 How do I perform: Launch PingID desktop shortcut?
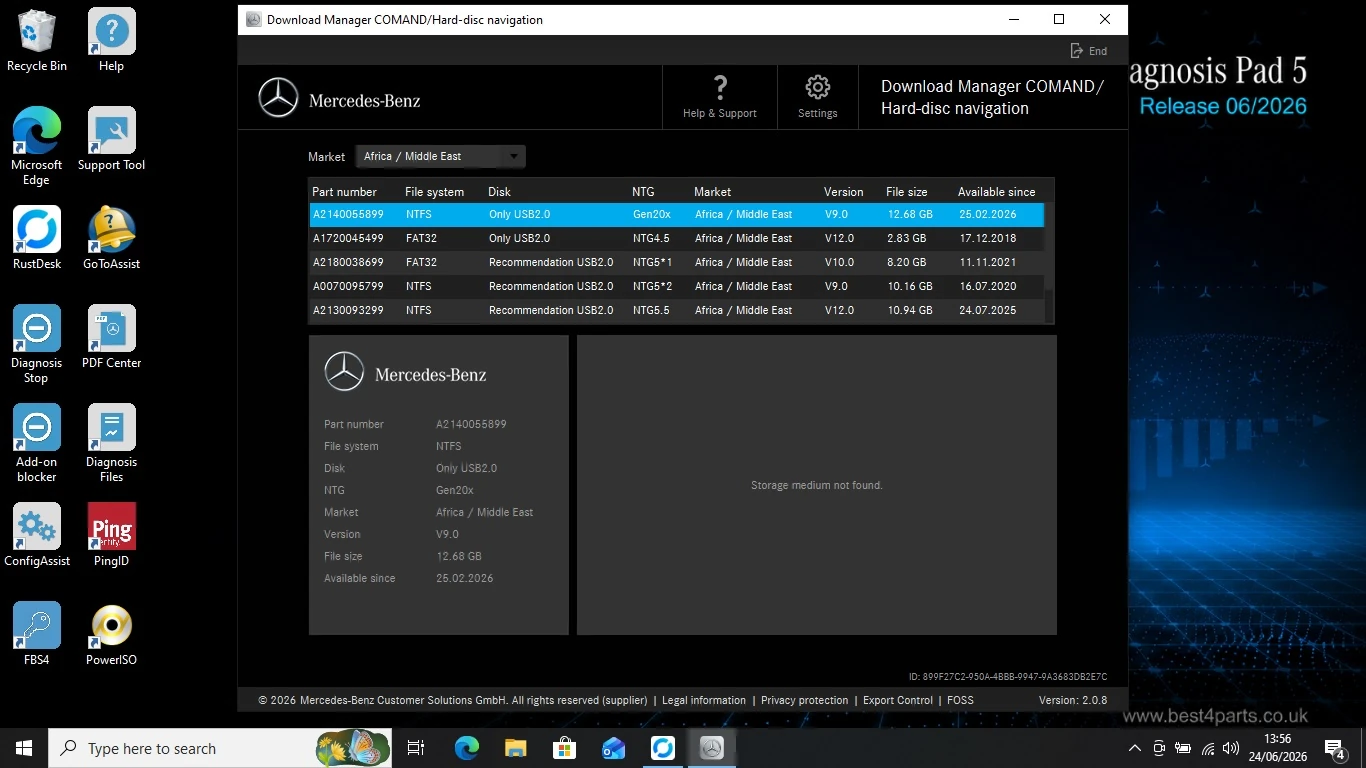(x=111, y=535)
